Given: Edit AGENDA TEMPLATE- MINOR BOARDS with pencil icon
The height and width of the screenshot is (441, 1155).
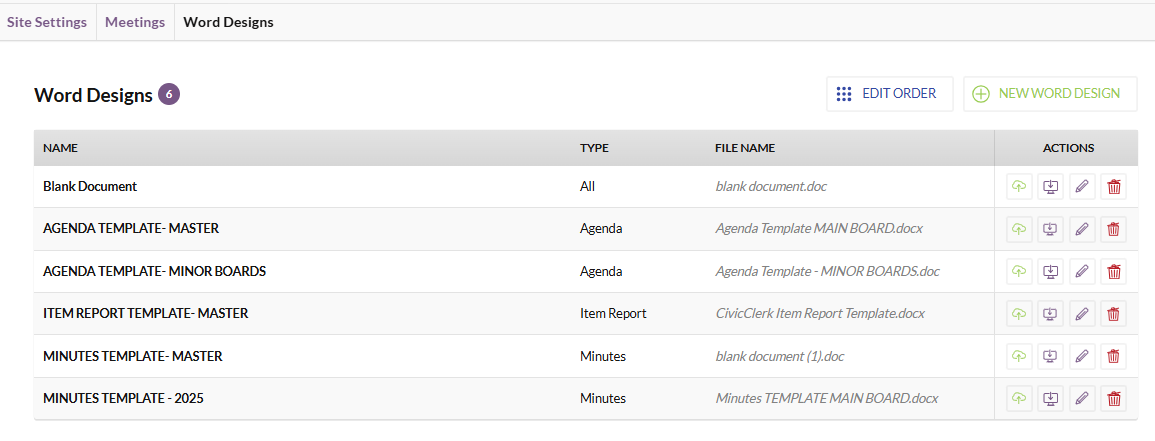Looking at the screenshot, I should (1081, 272).
